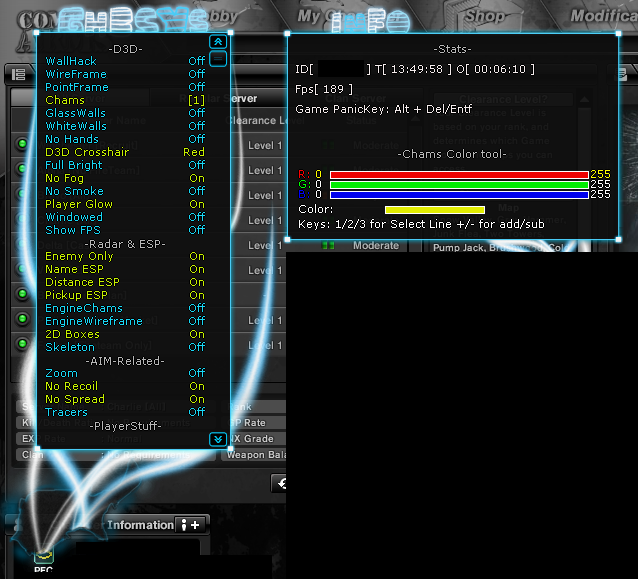Toggle the Distance ESP option

(x=125, y=282)
